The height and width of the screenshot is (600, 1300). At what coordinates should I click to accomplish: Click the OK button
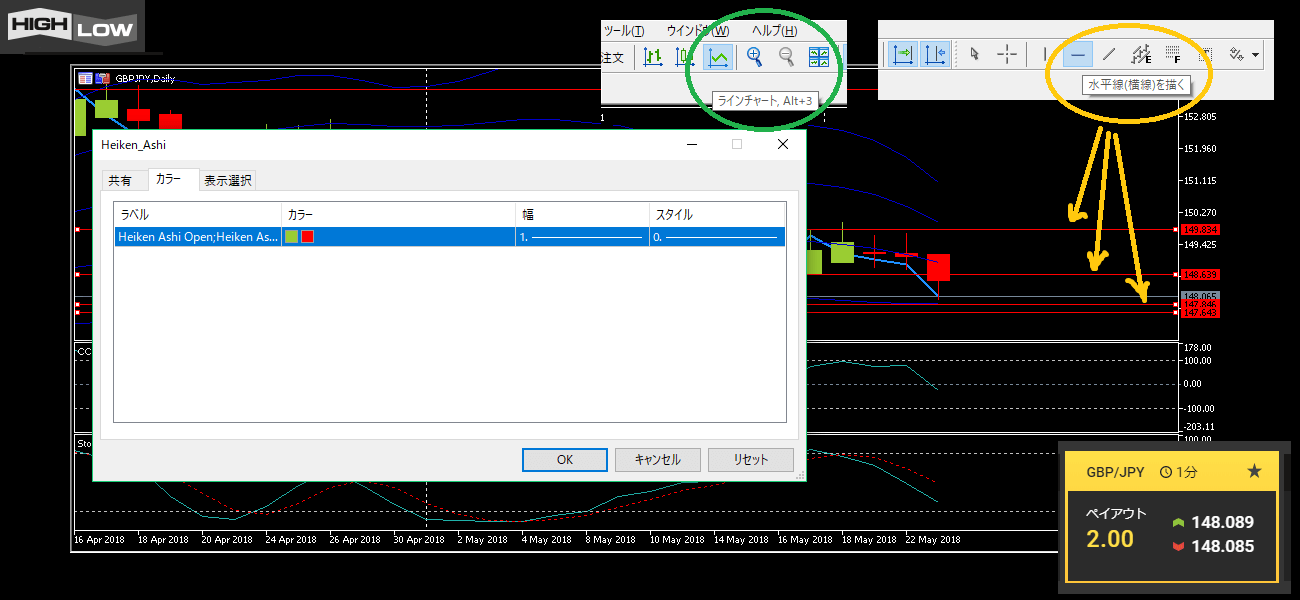point(564,460)
